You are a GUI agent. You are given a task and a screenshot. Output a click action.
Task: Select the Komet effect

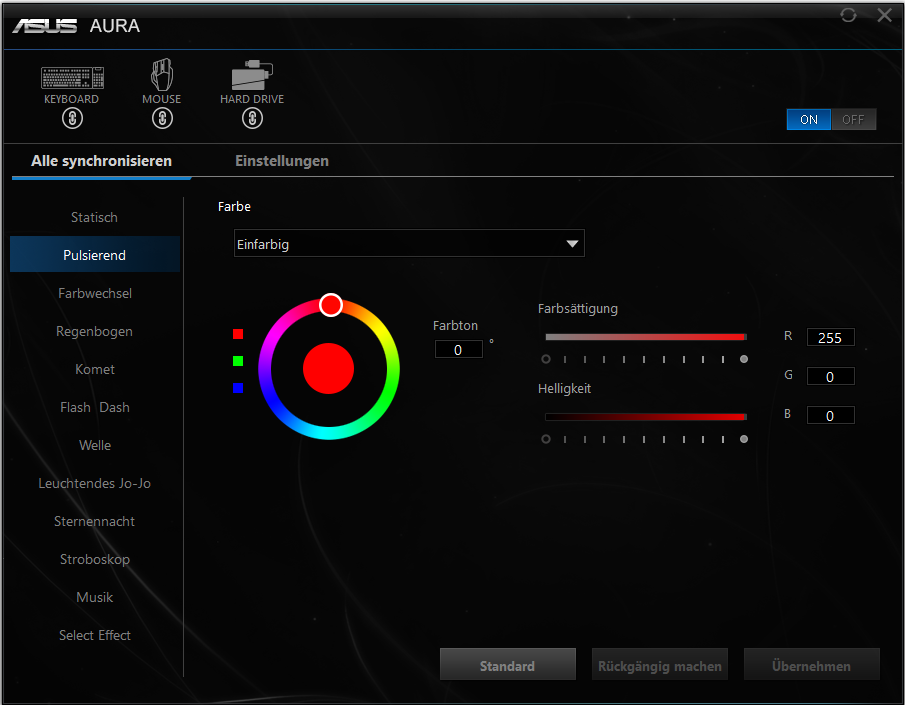(95, 369)
